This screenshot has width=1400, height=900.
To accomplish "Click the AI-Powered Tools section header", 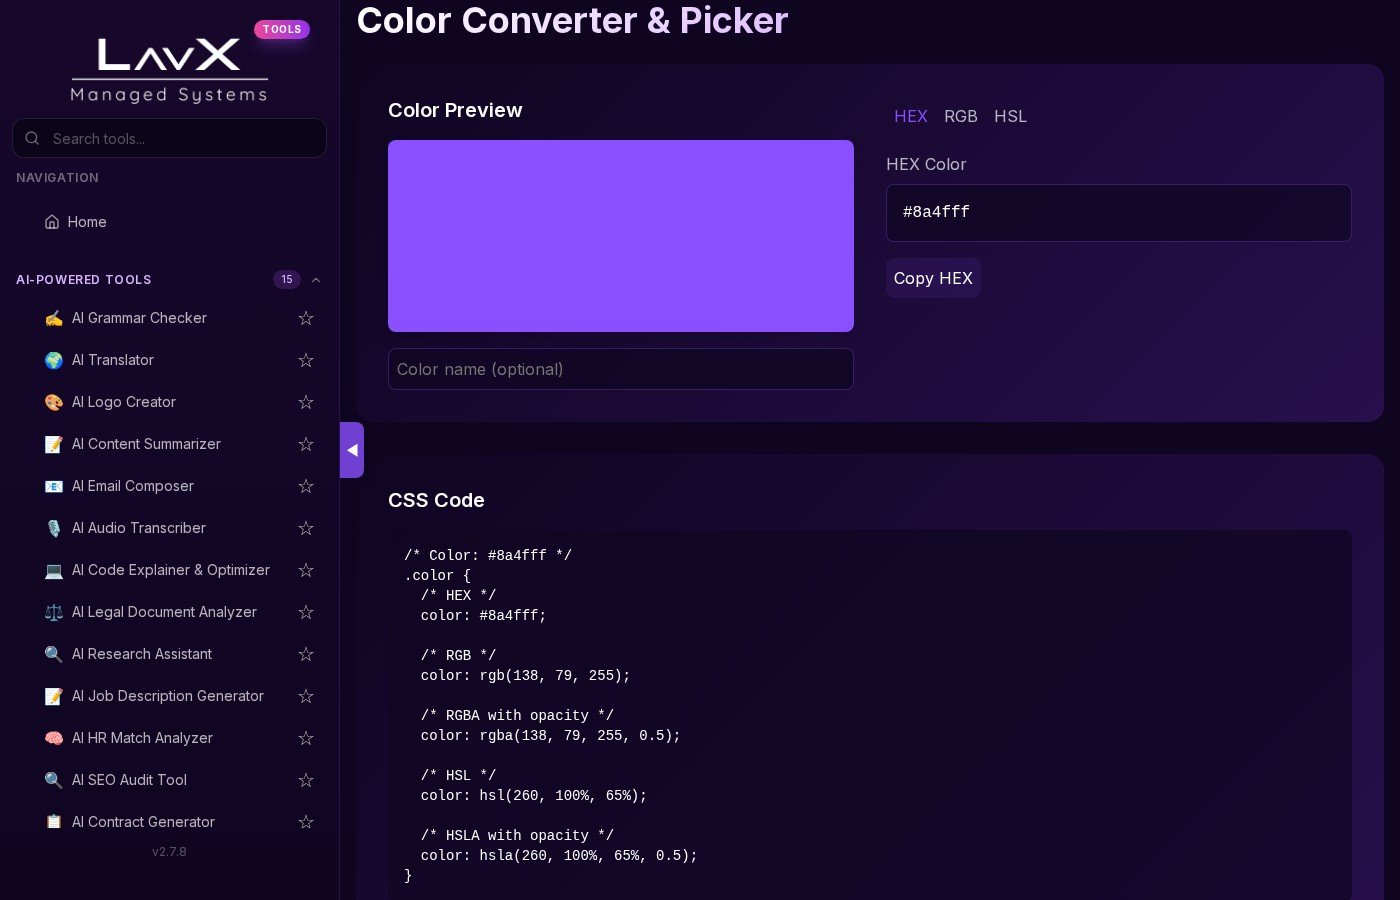I will point(84,280).
